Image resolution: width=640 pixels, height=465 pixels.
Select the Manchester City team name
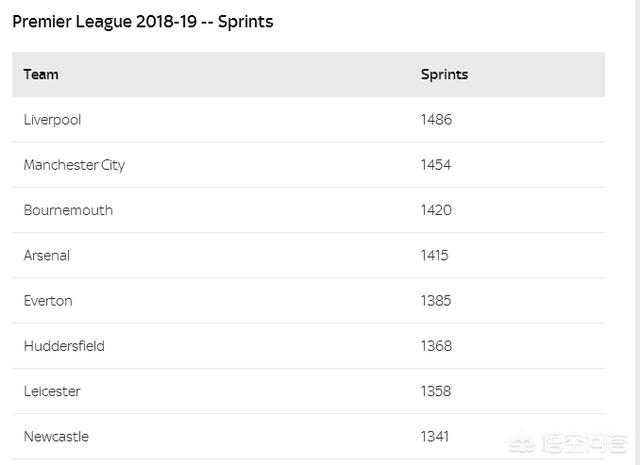(x=74, y=165)
